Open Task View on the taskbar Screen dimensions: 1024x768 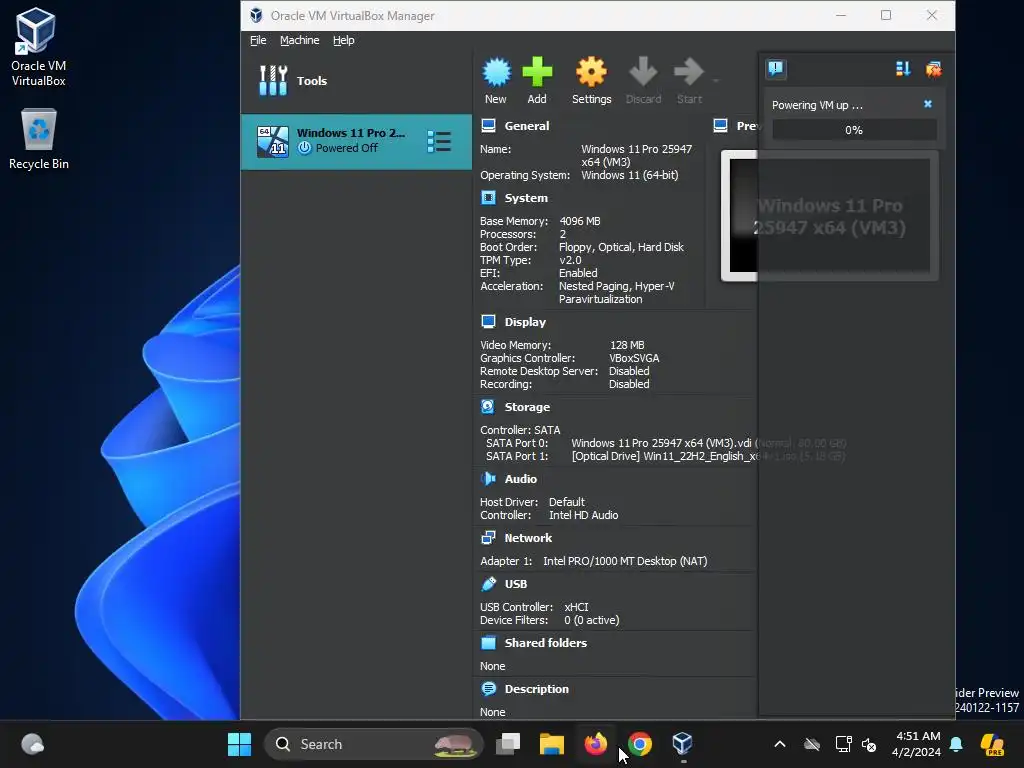pos(507,744)
